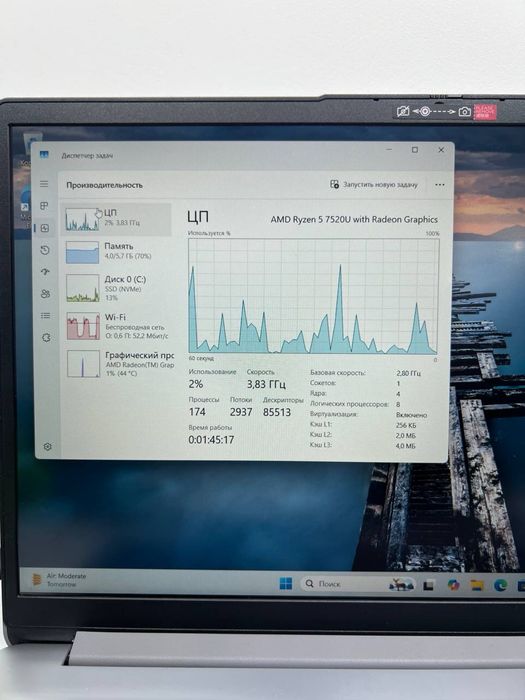Click the 'Логических процессоров' label
The height and width of the screenshot is (700, 525).
pos(349,404)
